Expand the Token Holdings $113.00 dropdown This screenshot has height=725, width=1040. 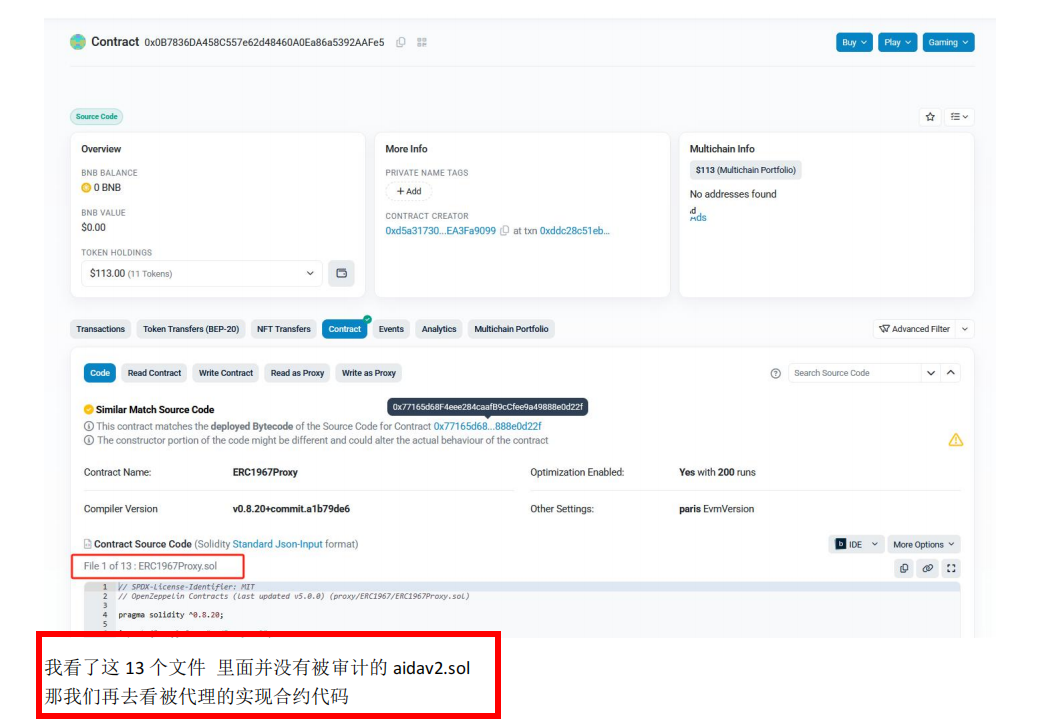point(202,273)
